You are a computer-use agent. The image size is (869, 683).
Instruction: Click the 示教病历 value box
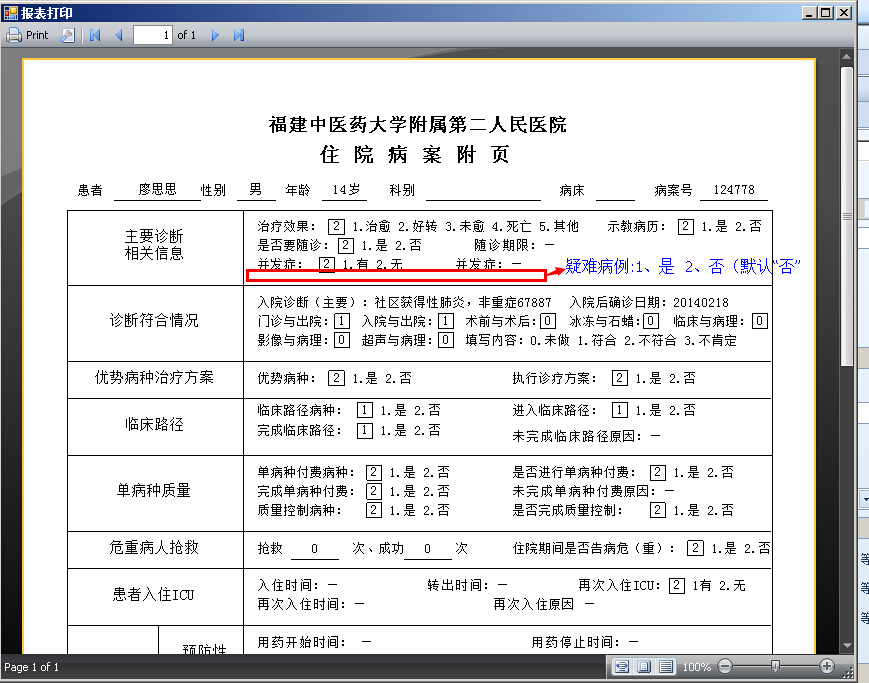click(686, 226)
